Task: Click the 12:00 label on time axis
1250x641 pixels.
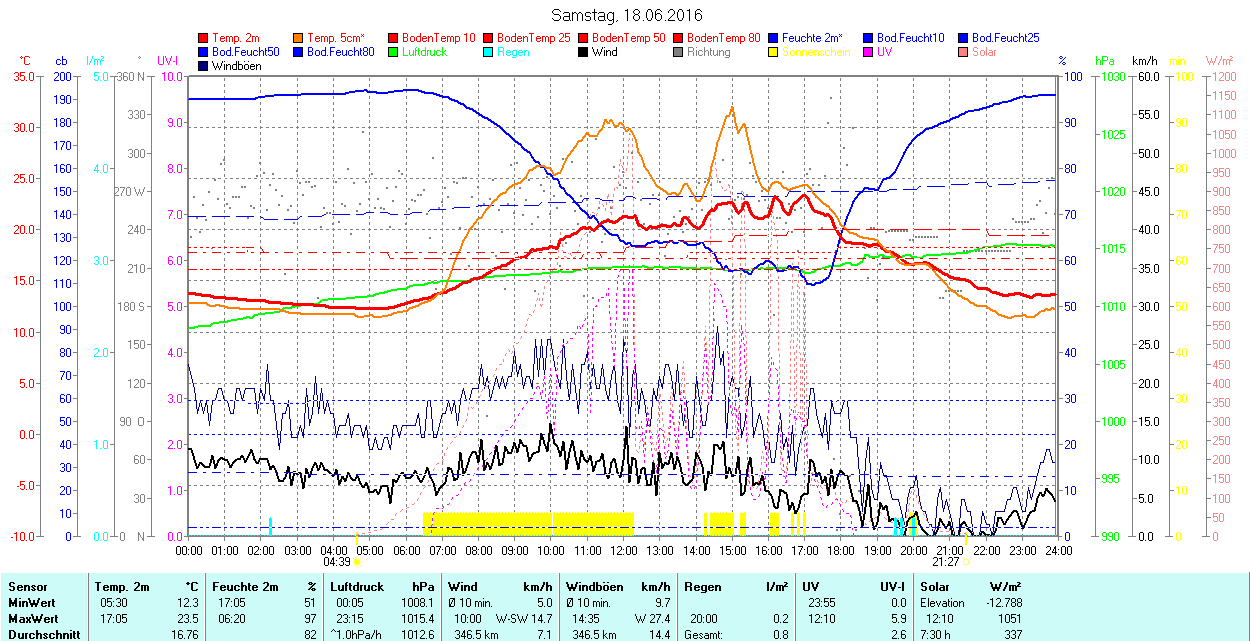Action: (624, 550)
